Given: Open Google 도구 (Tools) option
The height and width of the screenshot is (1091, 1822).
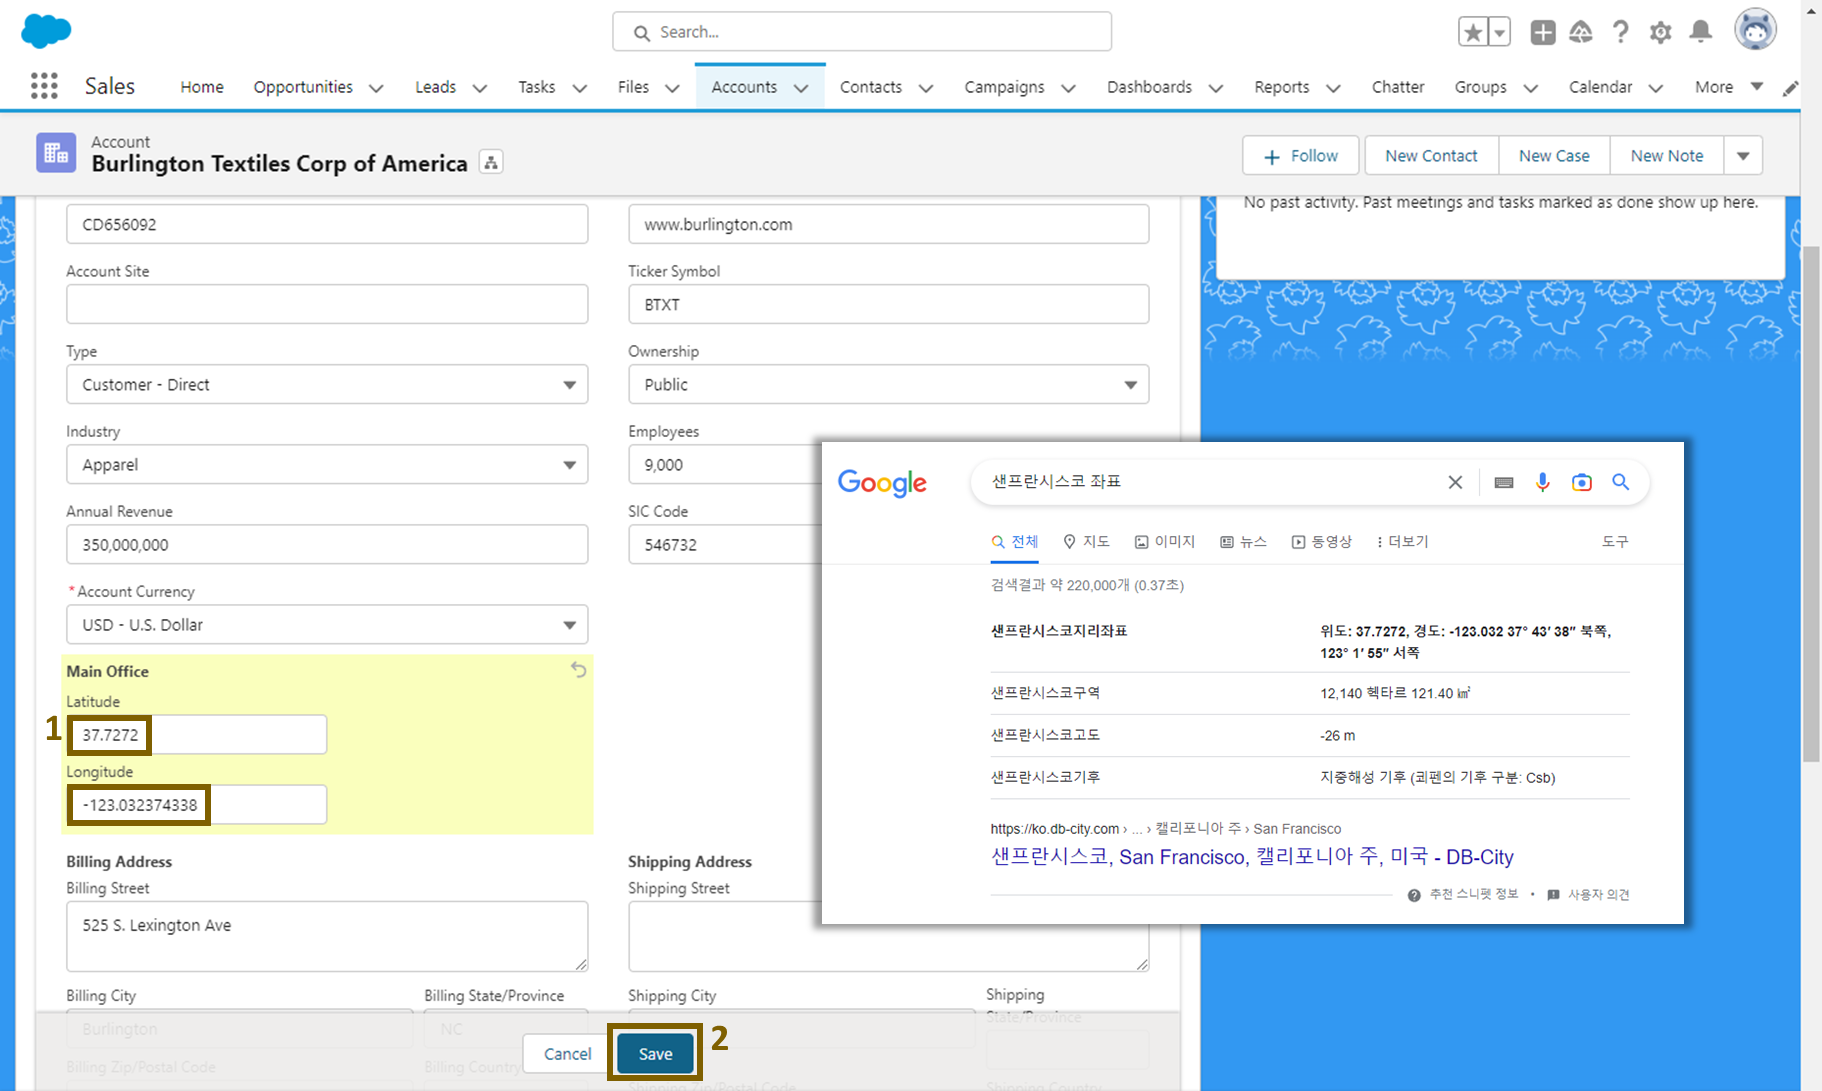Looking at the screenshot, I should pyautogui.click(x=1615, y=541).
